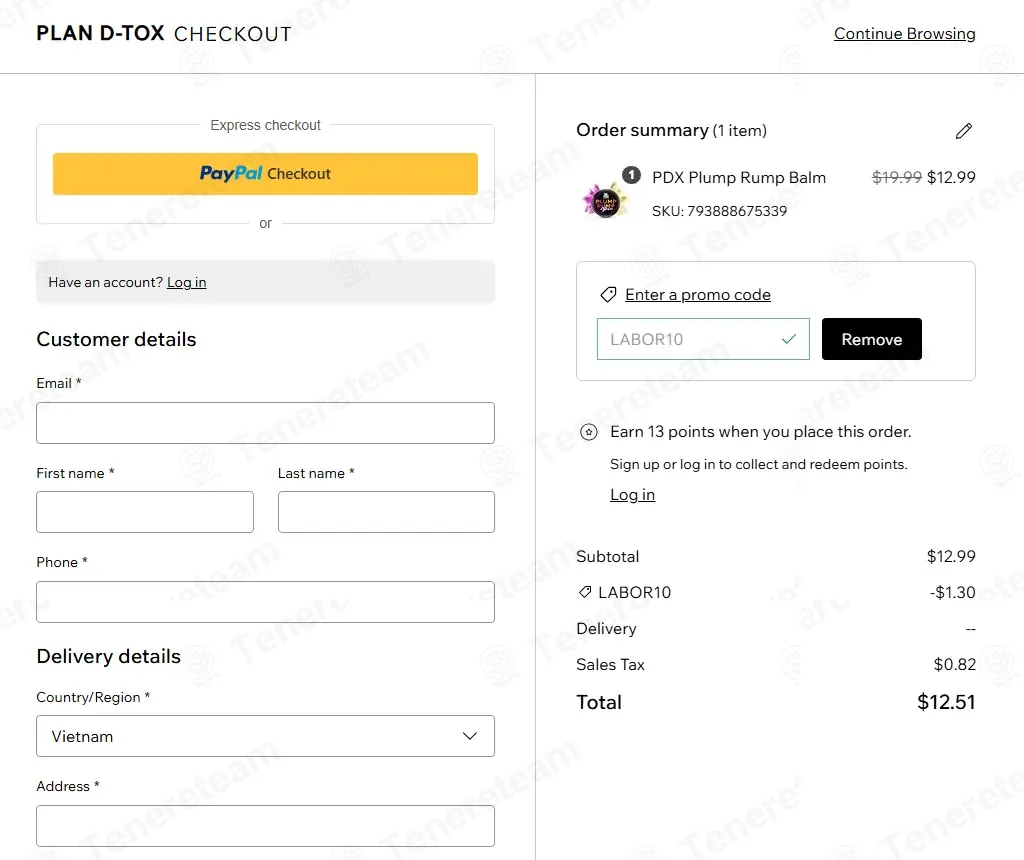The image size is (1024, 860).
Task: Click the Last name * field label
Action: (316, 473)
